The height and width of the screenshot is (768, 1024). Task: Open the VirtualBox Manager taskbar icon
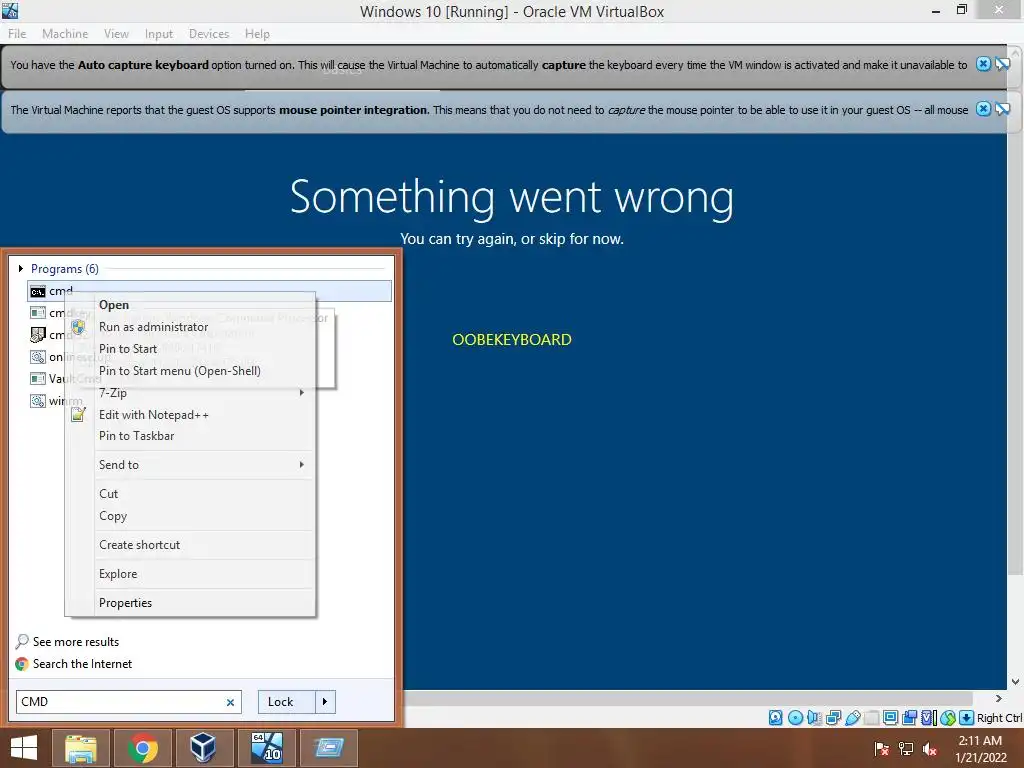click(203, 748)
